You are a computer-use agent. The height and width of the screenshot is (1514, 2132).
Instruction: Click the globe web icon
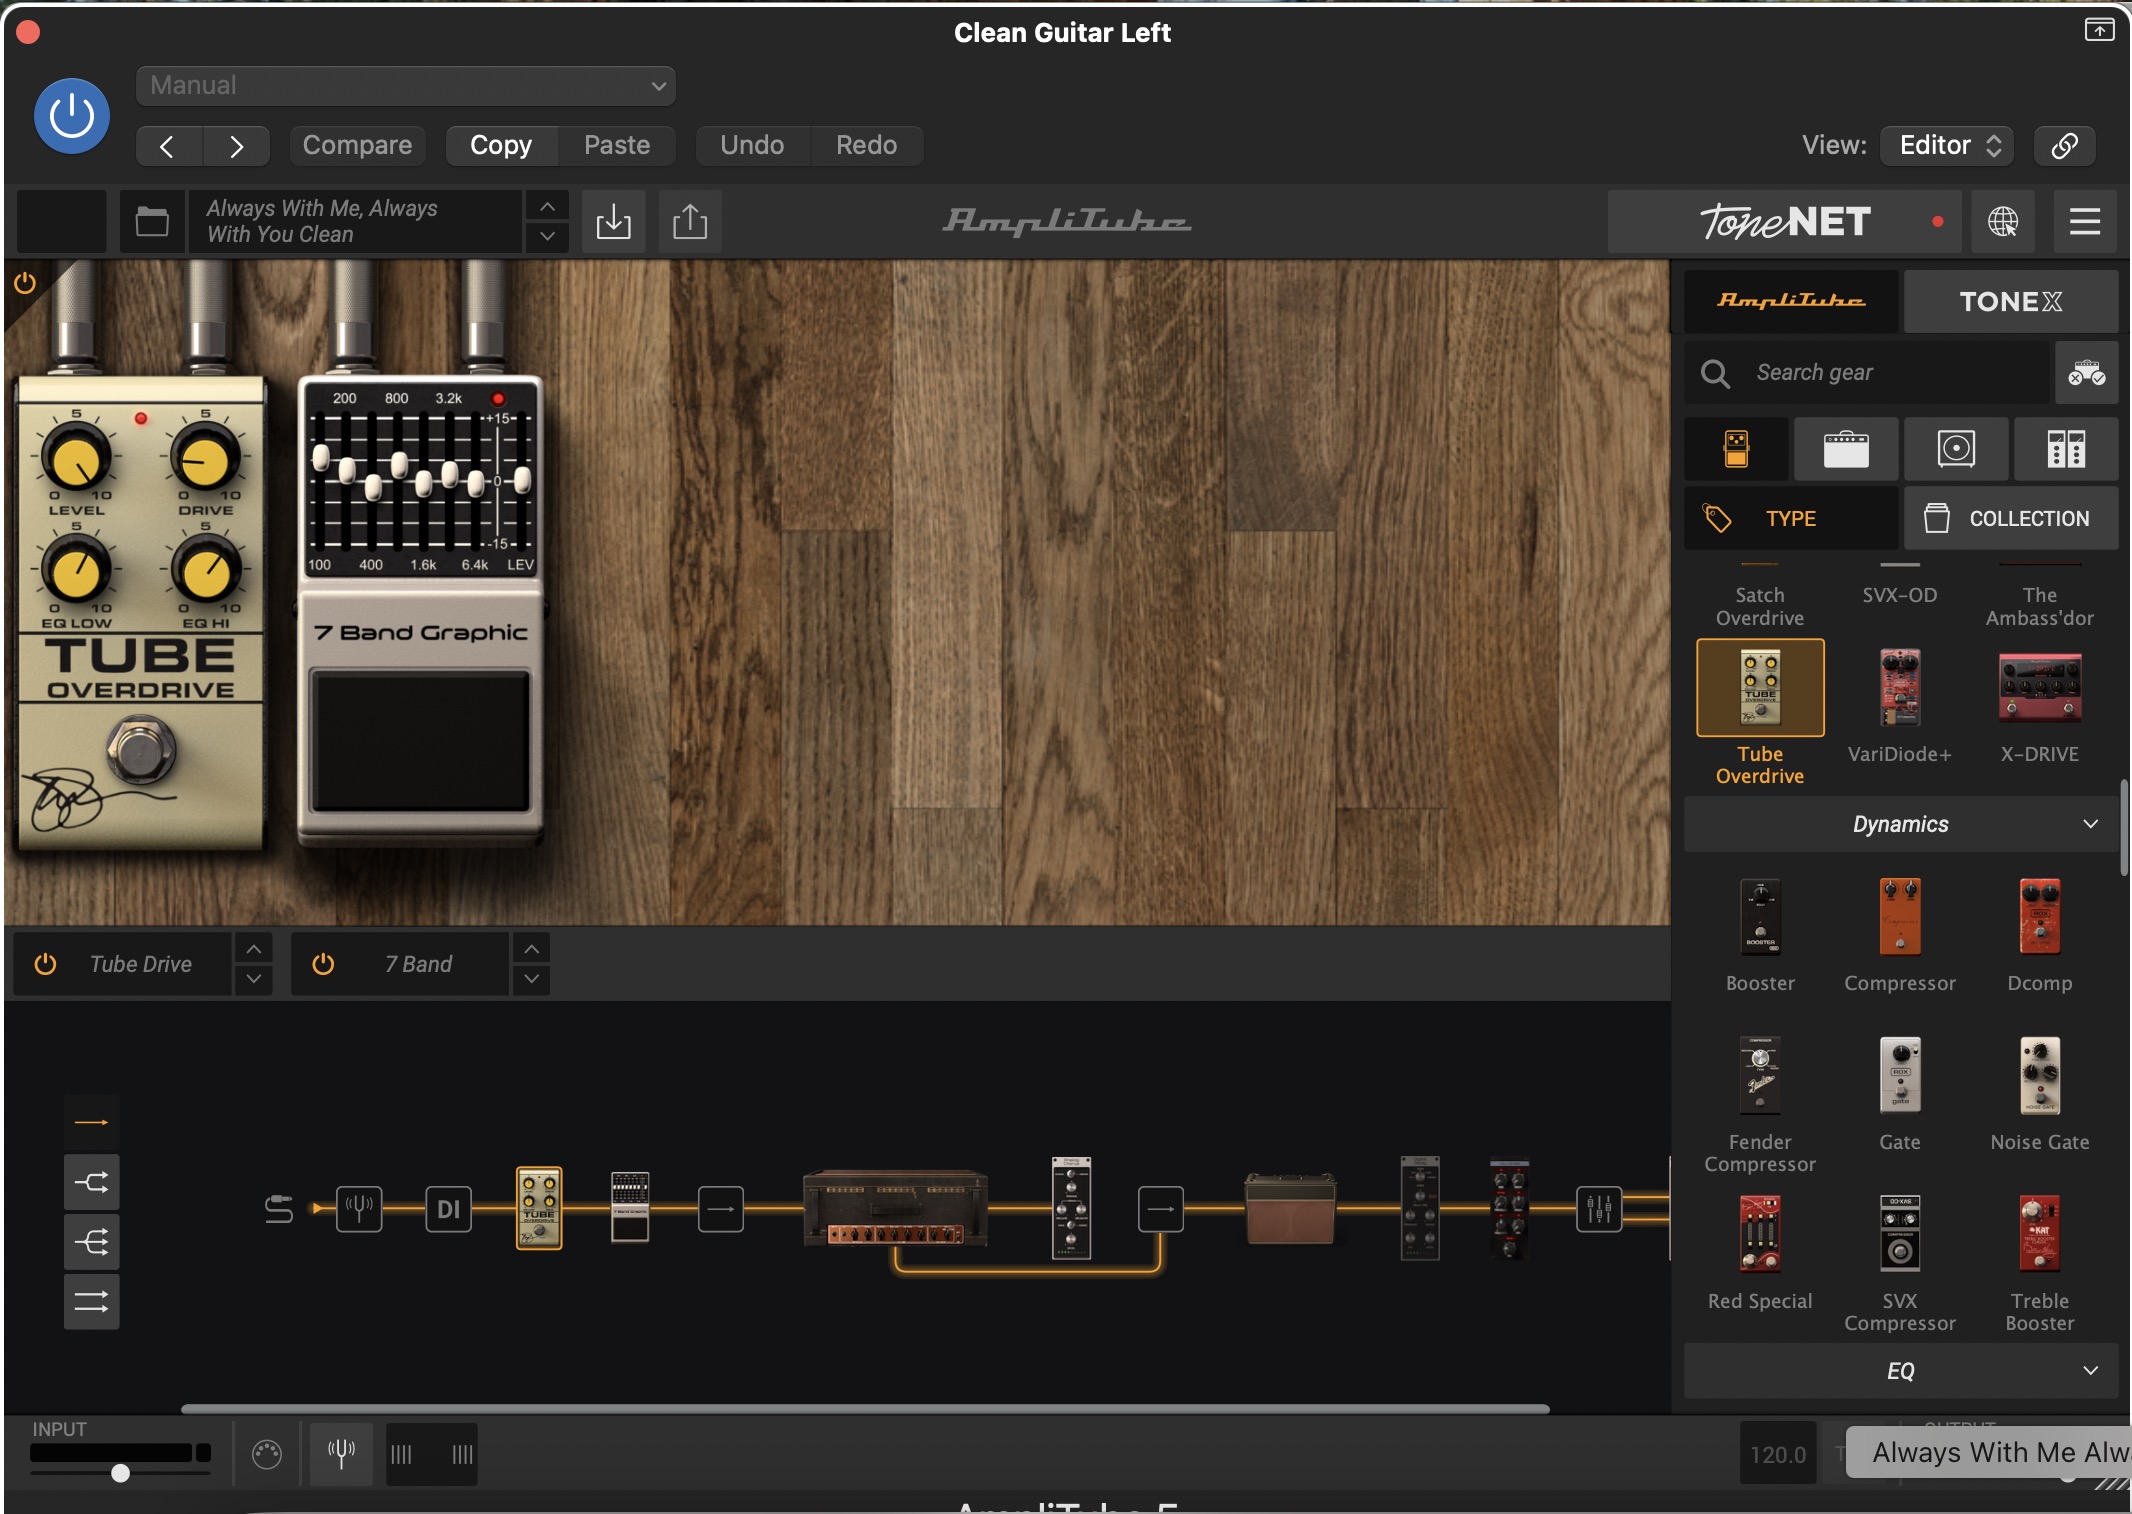coord(2003,221)
